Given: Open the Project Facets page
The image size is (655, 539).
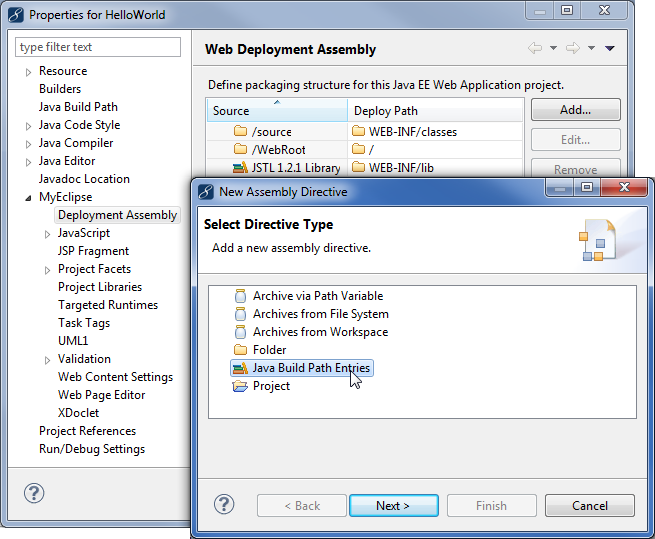Looking at the screenshot, I should (94, 269).
